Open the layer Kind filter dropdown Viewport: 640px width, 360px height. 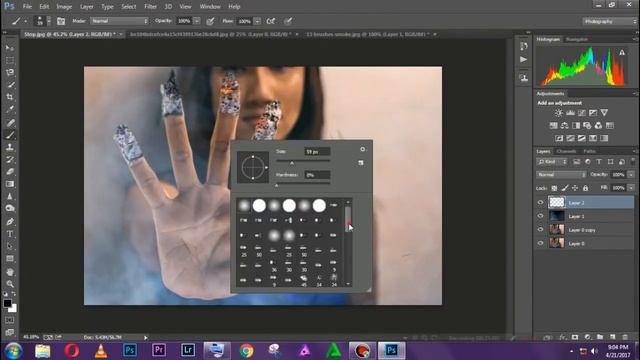point(552,162)
